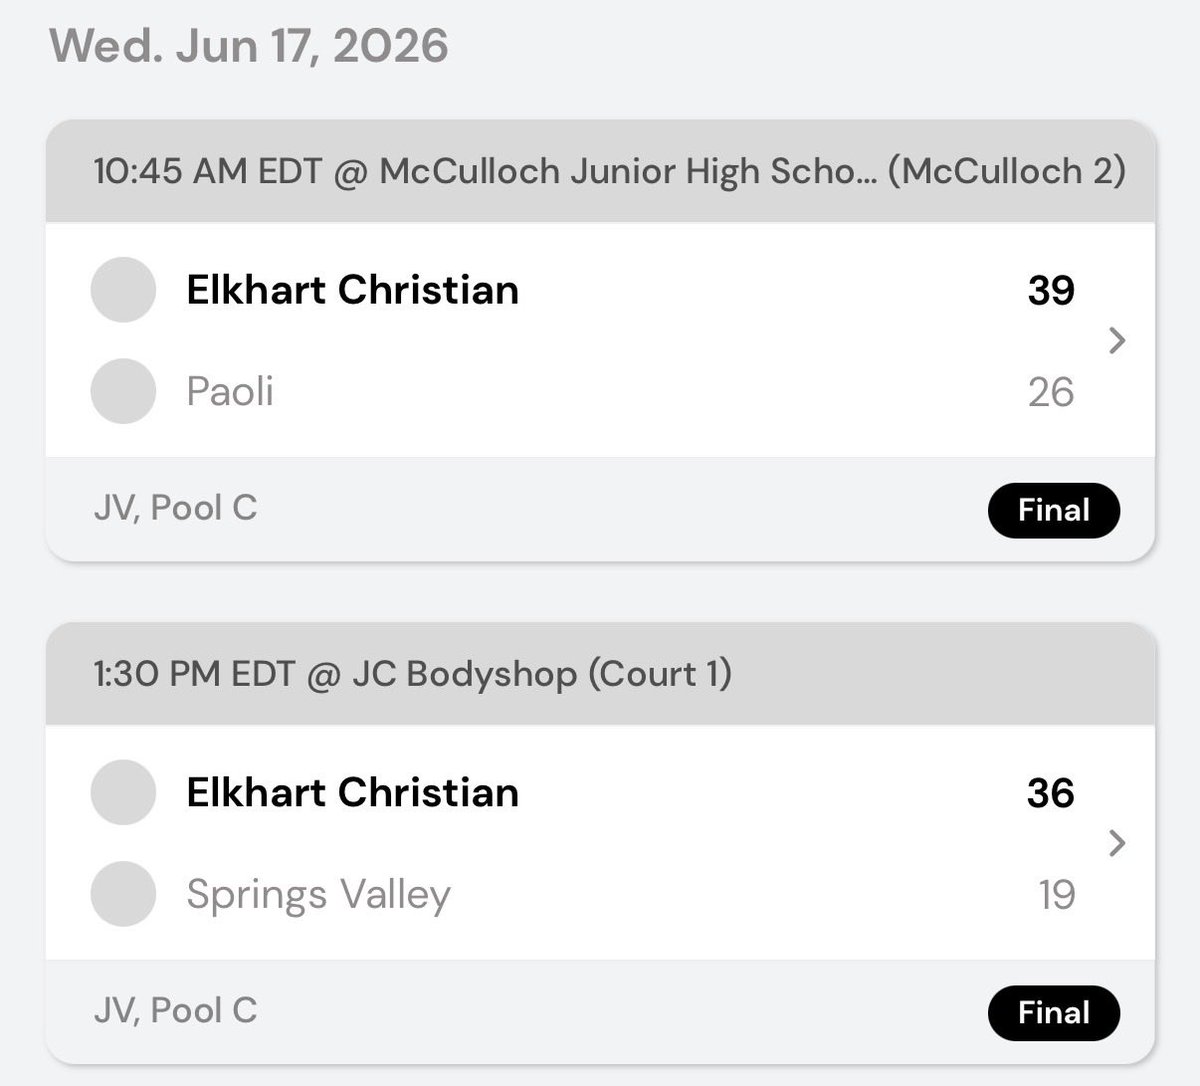The image size is (1200, 1086).
Task: Click the score 39 for Elkhart Christian
Action: (1051, 290)
